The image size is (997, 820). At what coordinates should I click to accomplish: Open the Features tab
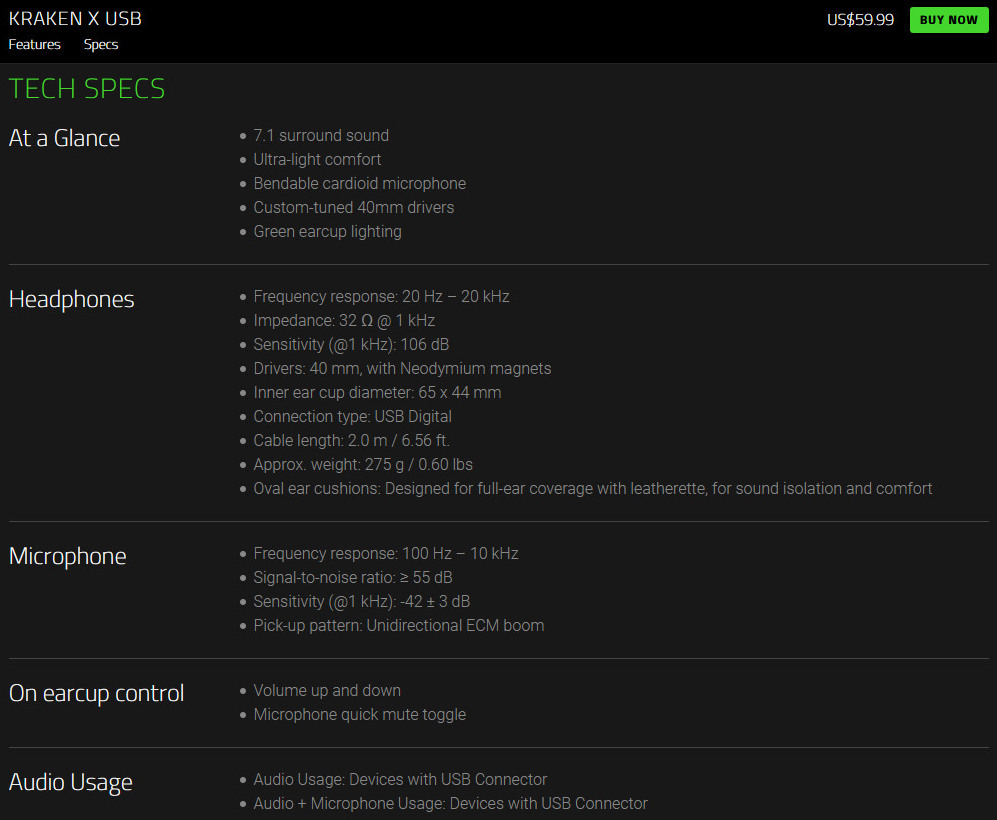[x=35, y=45]
